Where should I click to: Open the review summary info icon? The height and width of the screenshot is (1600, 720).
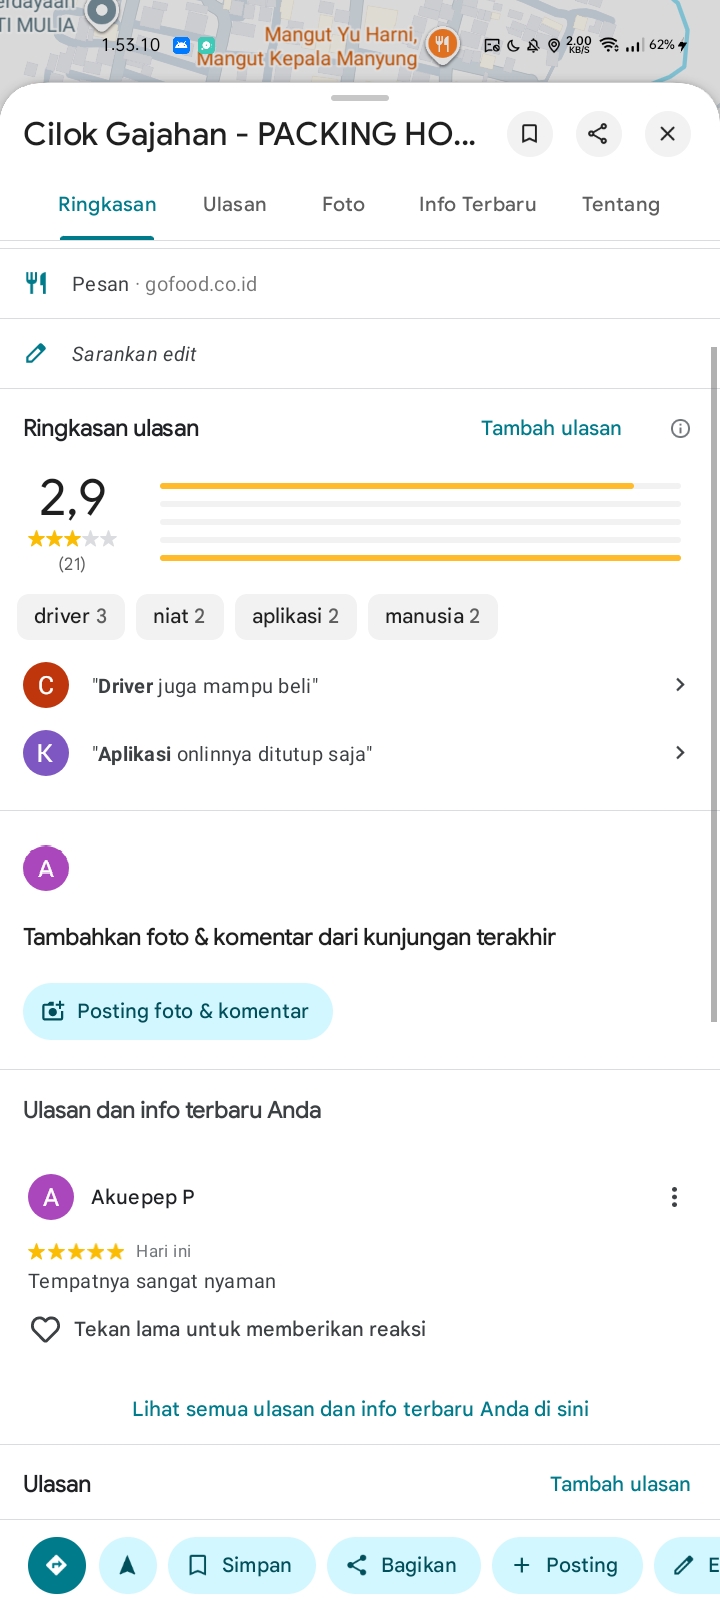click(680, 429)
